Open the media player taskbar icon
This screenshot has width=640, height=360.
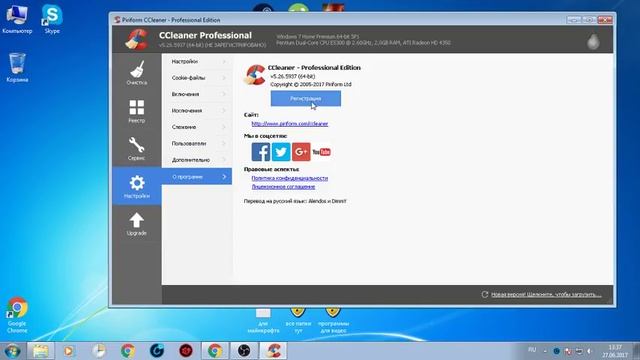[69, 351]
